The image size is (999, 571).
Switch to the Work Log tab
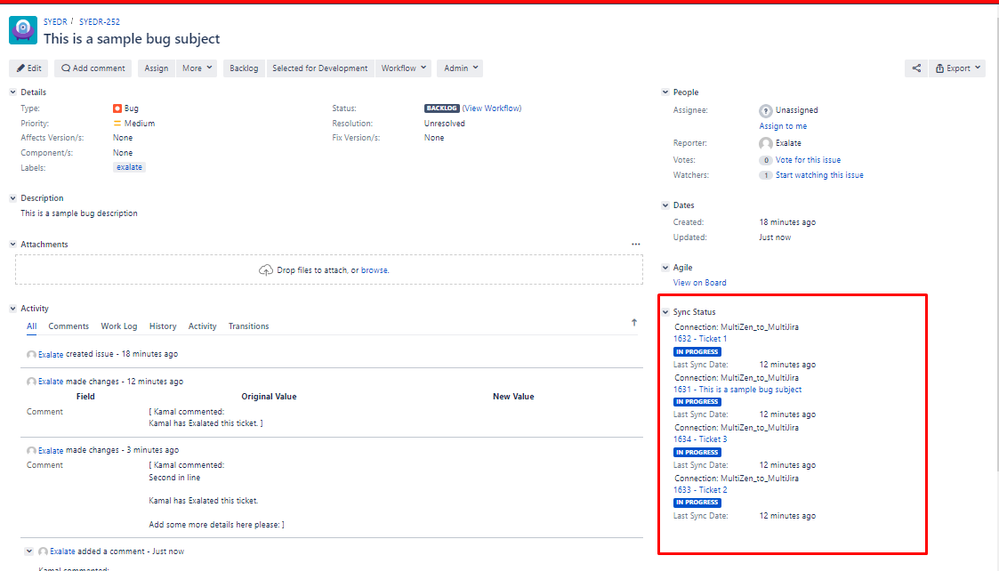tap(119, 326)
